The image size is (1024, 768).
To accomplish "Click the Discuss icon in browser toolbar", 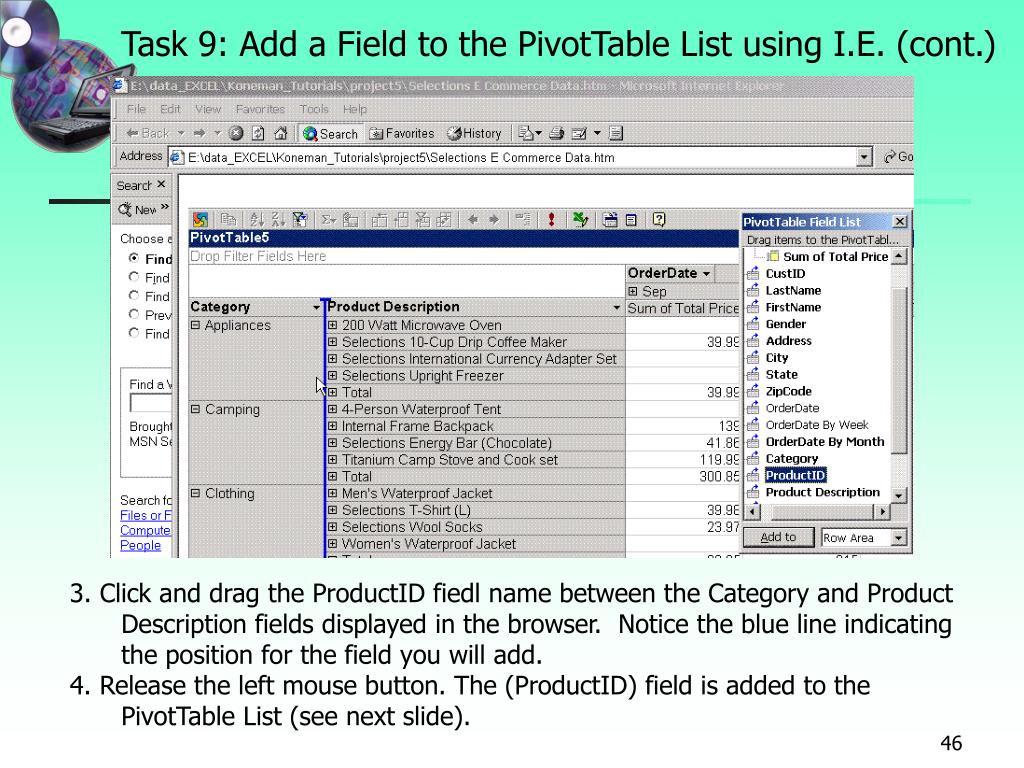I will pos(616,133).
